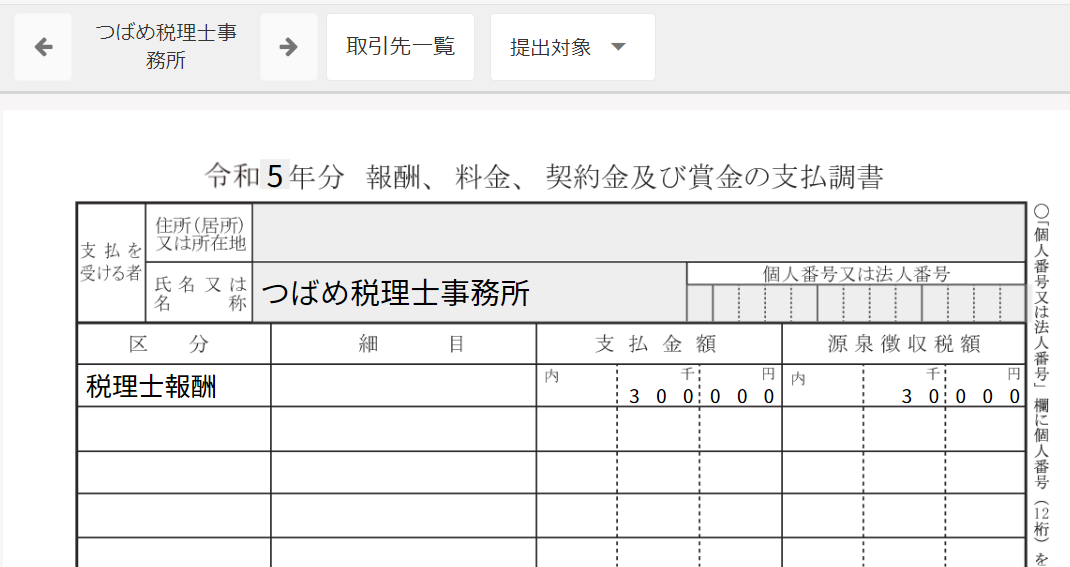
Task: Click the 支払を受ける者 label
Action: (x=111, y=263)
